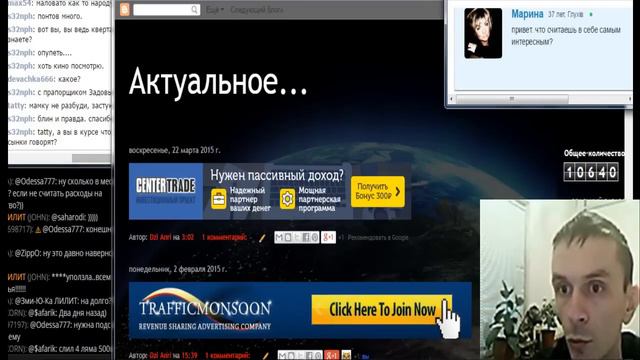Click the webcam video overlay

(x=560, y=280)
